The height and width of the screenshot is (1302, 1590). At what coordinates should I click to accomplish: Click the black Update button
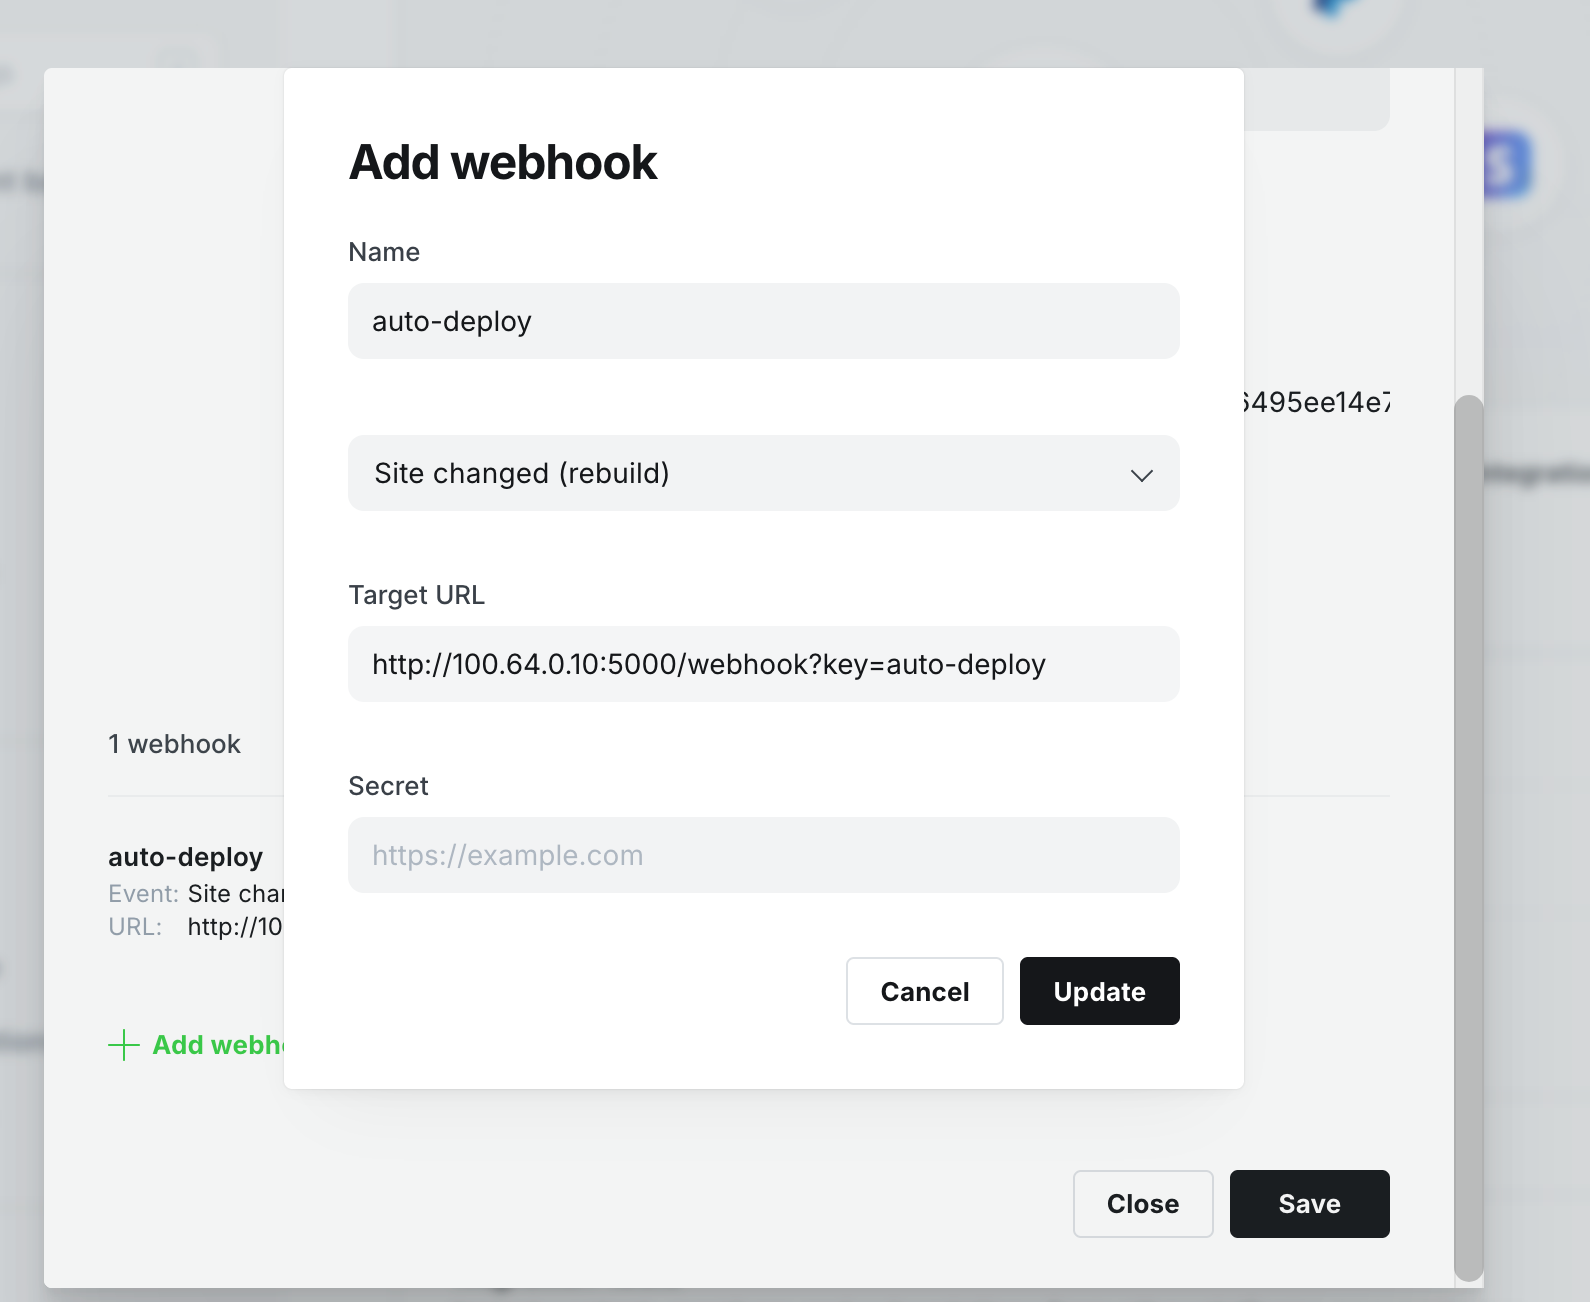tap(1099, 991)
